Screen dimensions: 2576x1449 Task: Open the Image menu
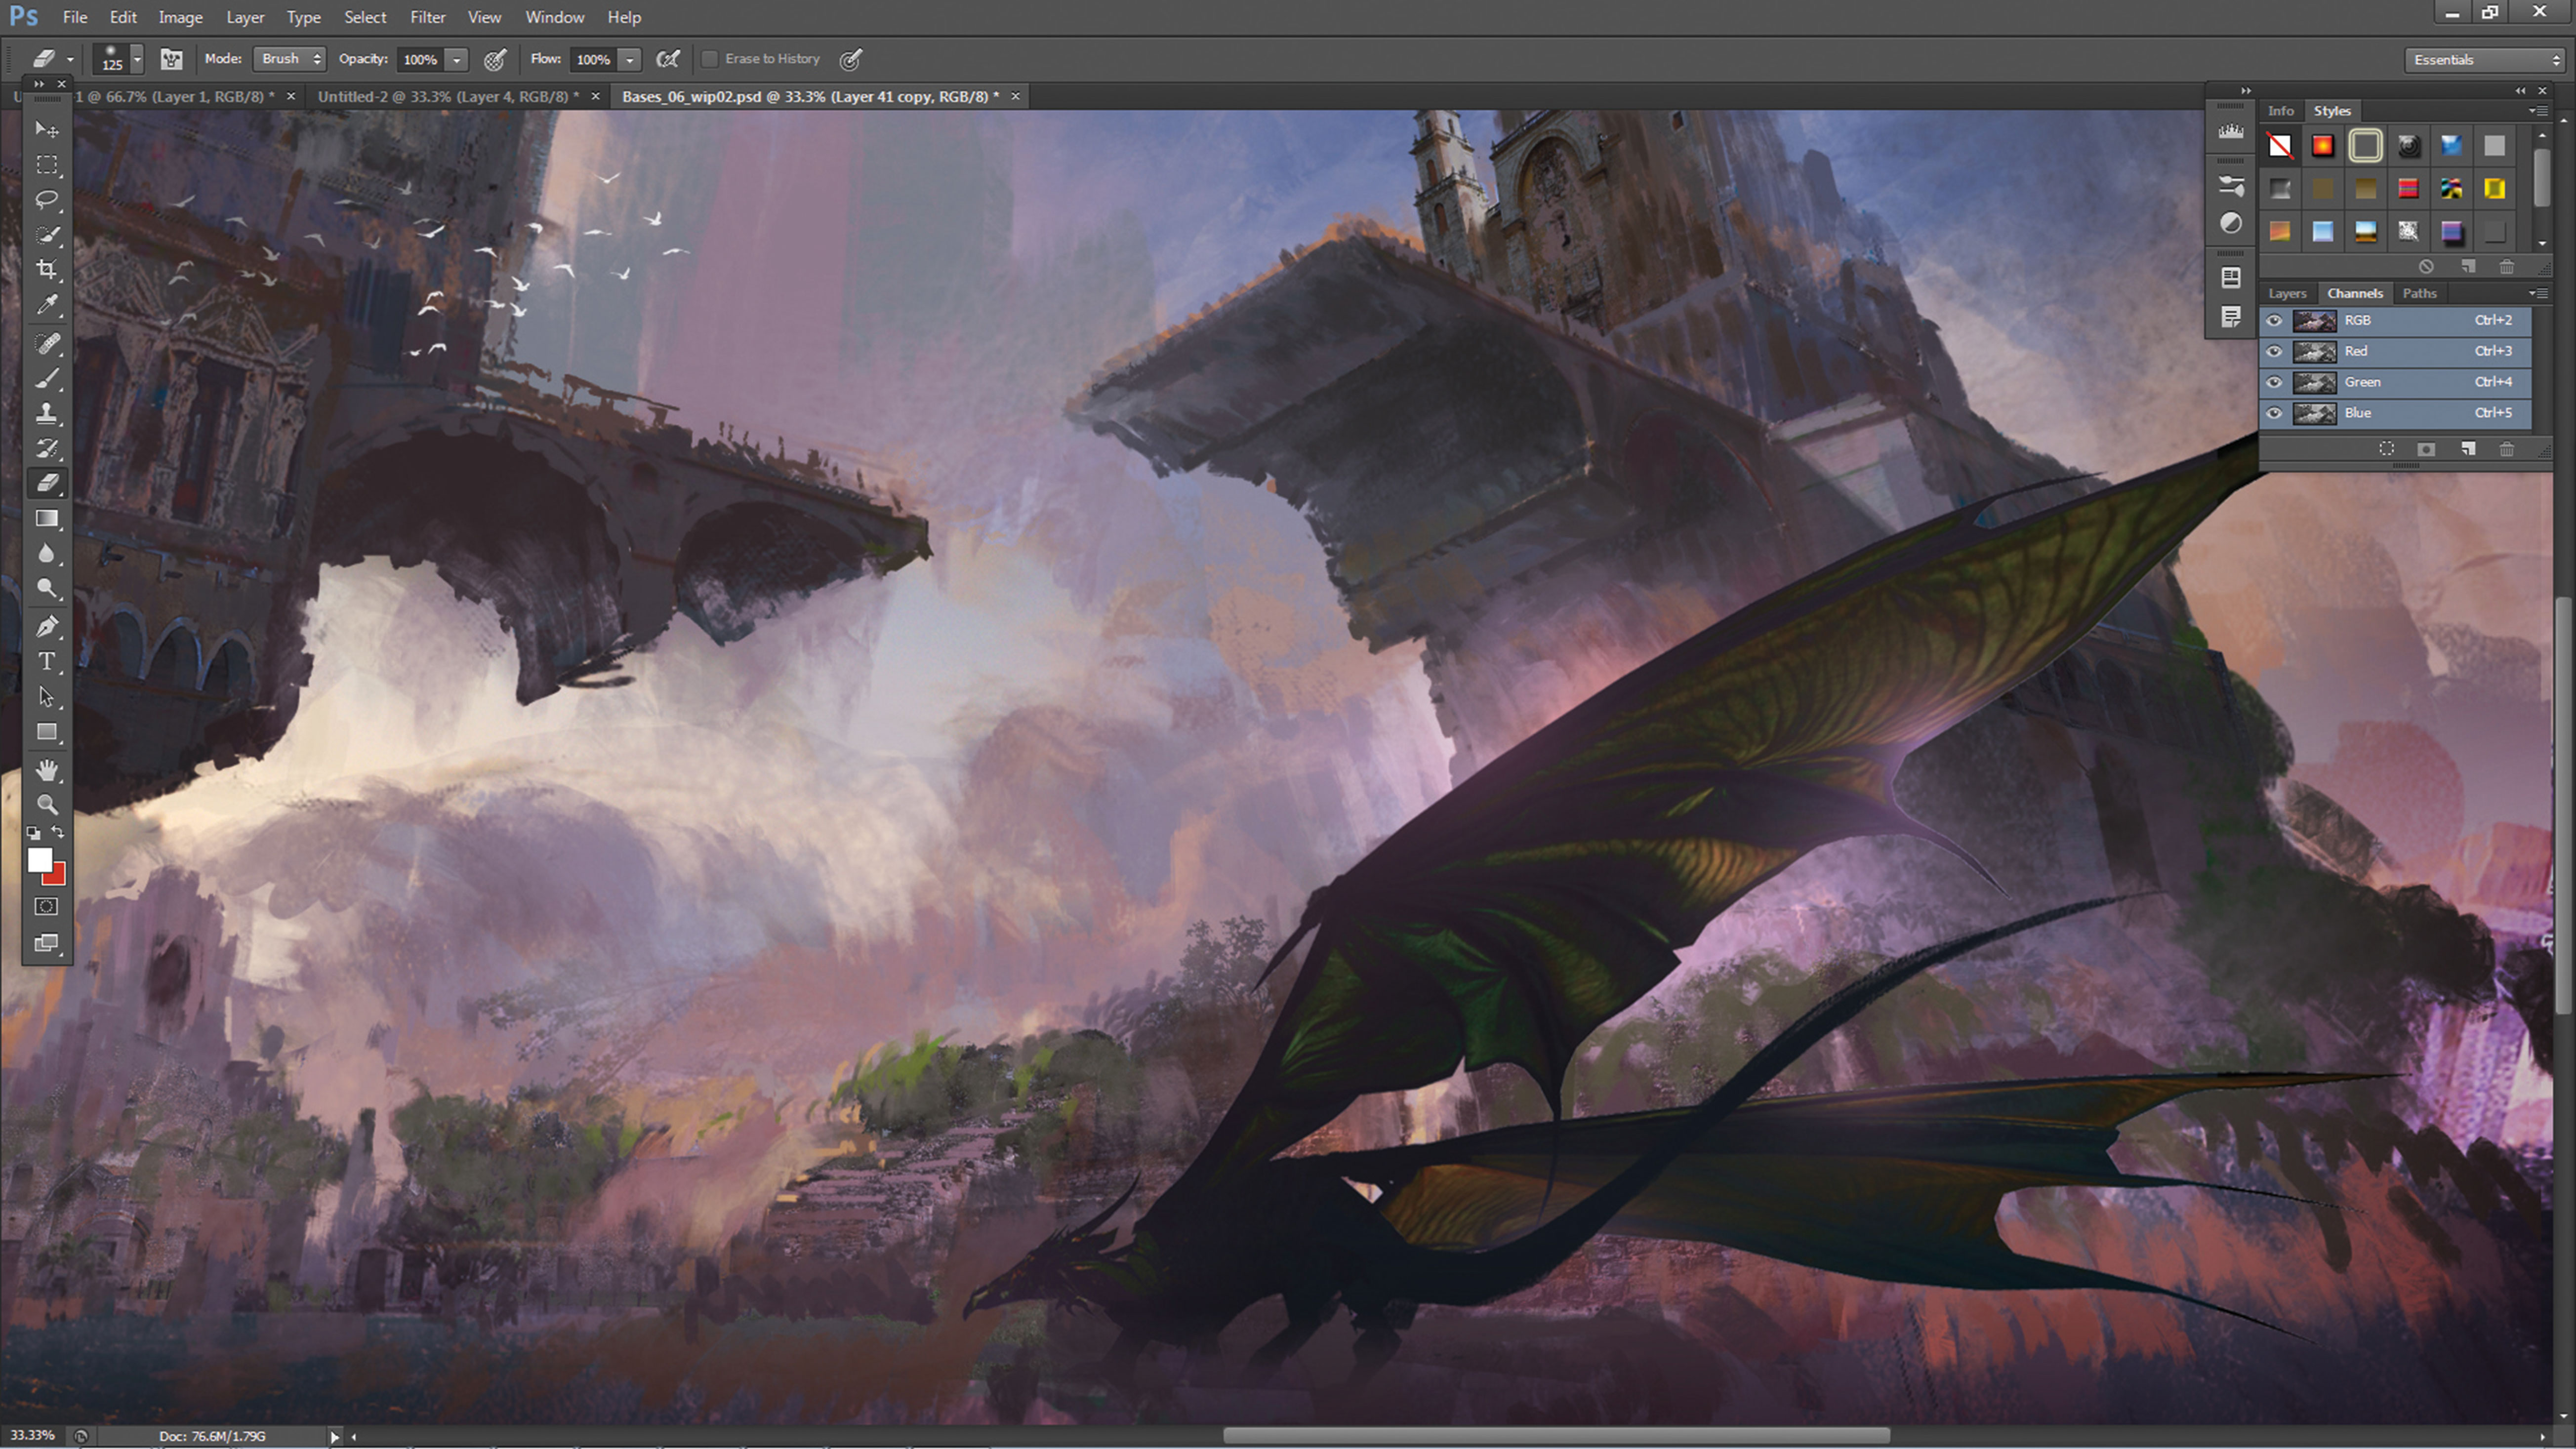(x=180, y=17)
